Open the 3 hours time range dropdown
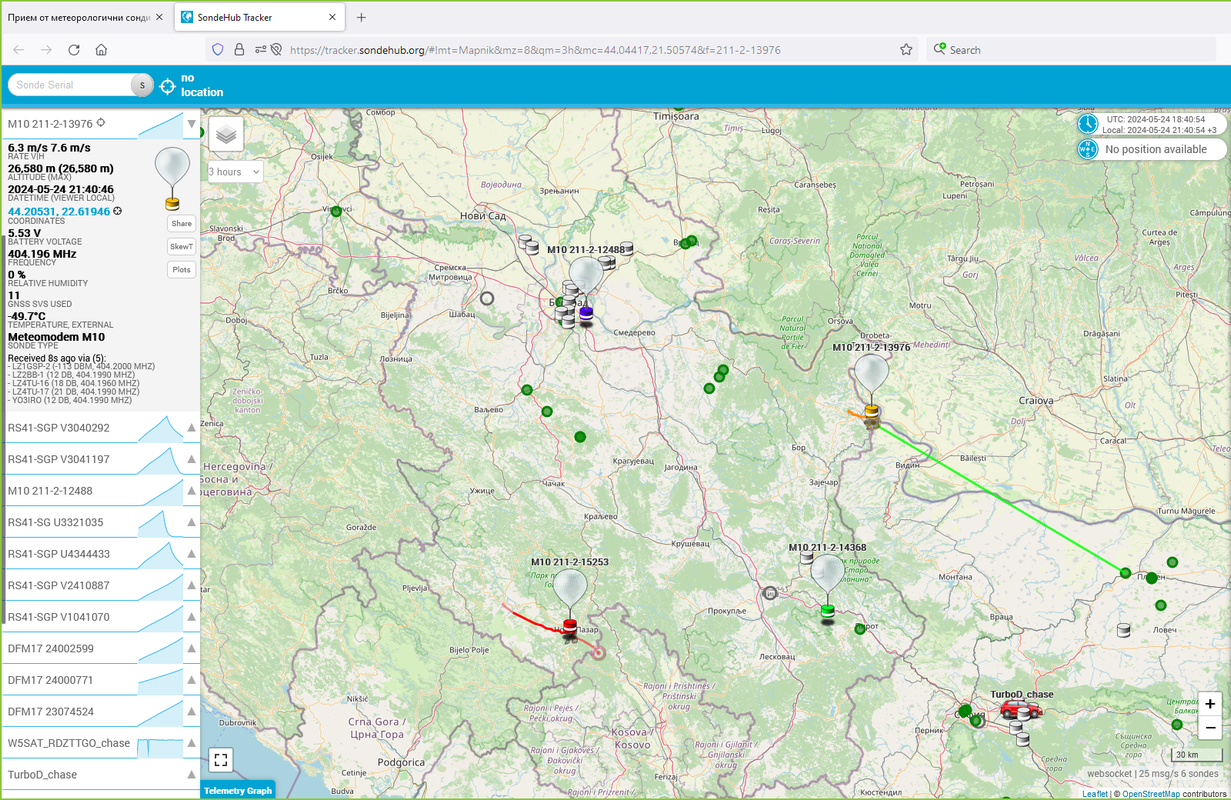Image resolution: width=1231 pixels, height=800 pixels. (x=235, y=172)
